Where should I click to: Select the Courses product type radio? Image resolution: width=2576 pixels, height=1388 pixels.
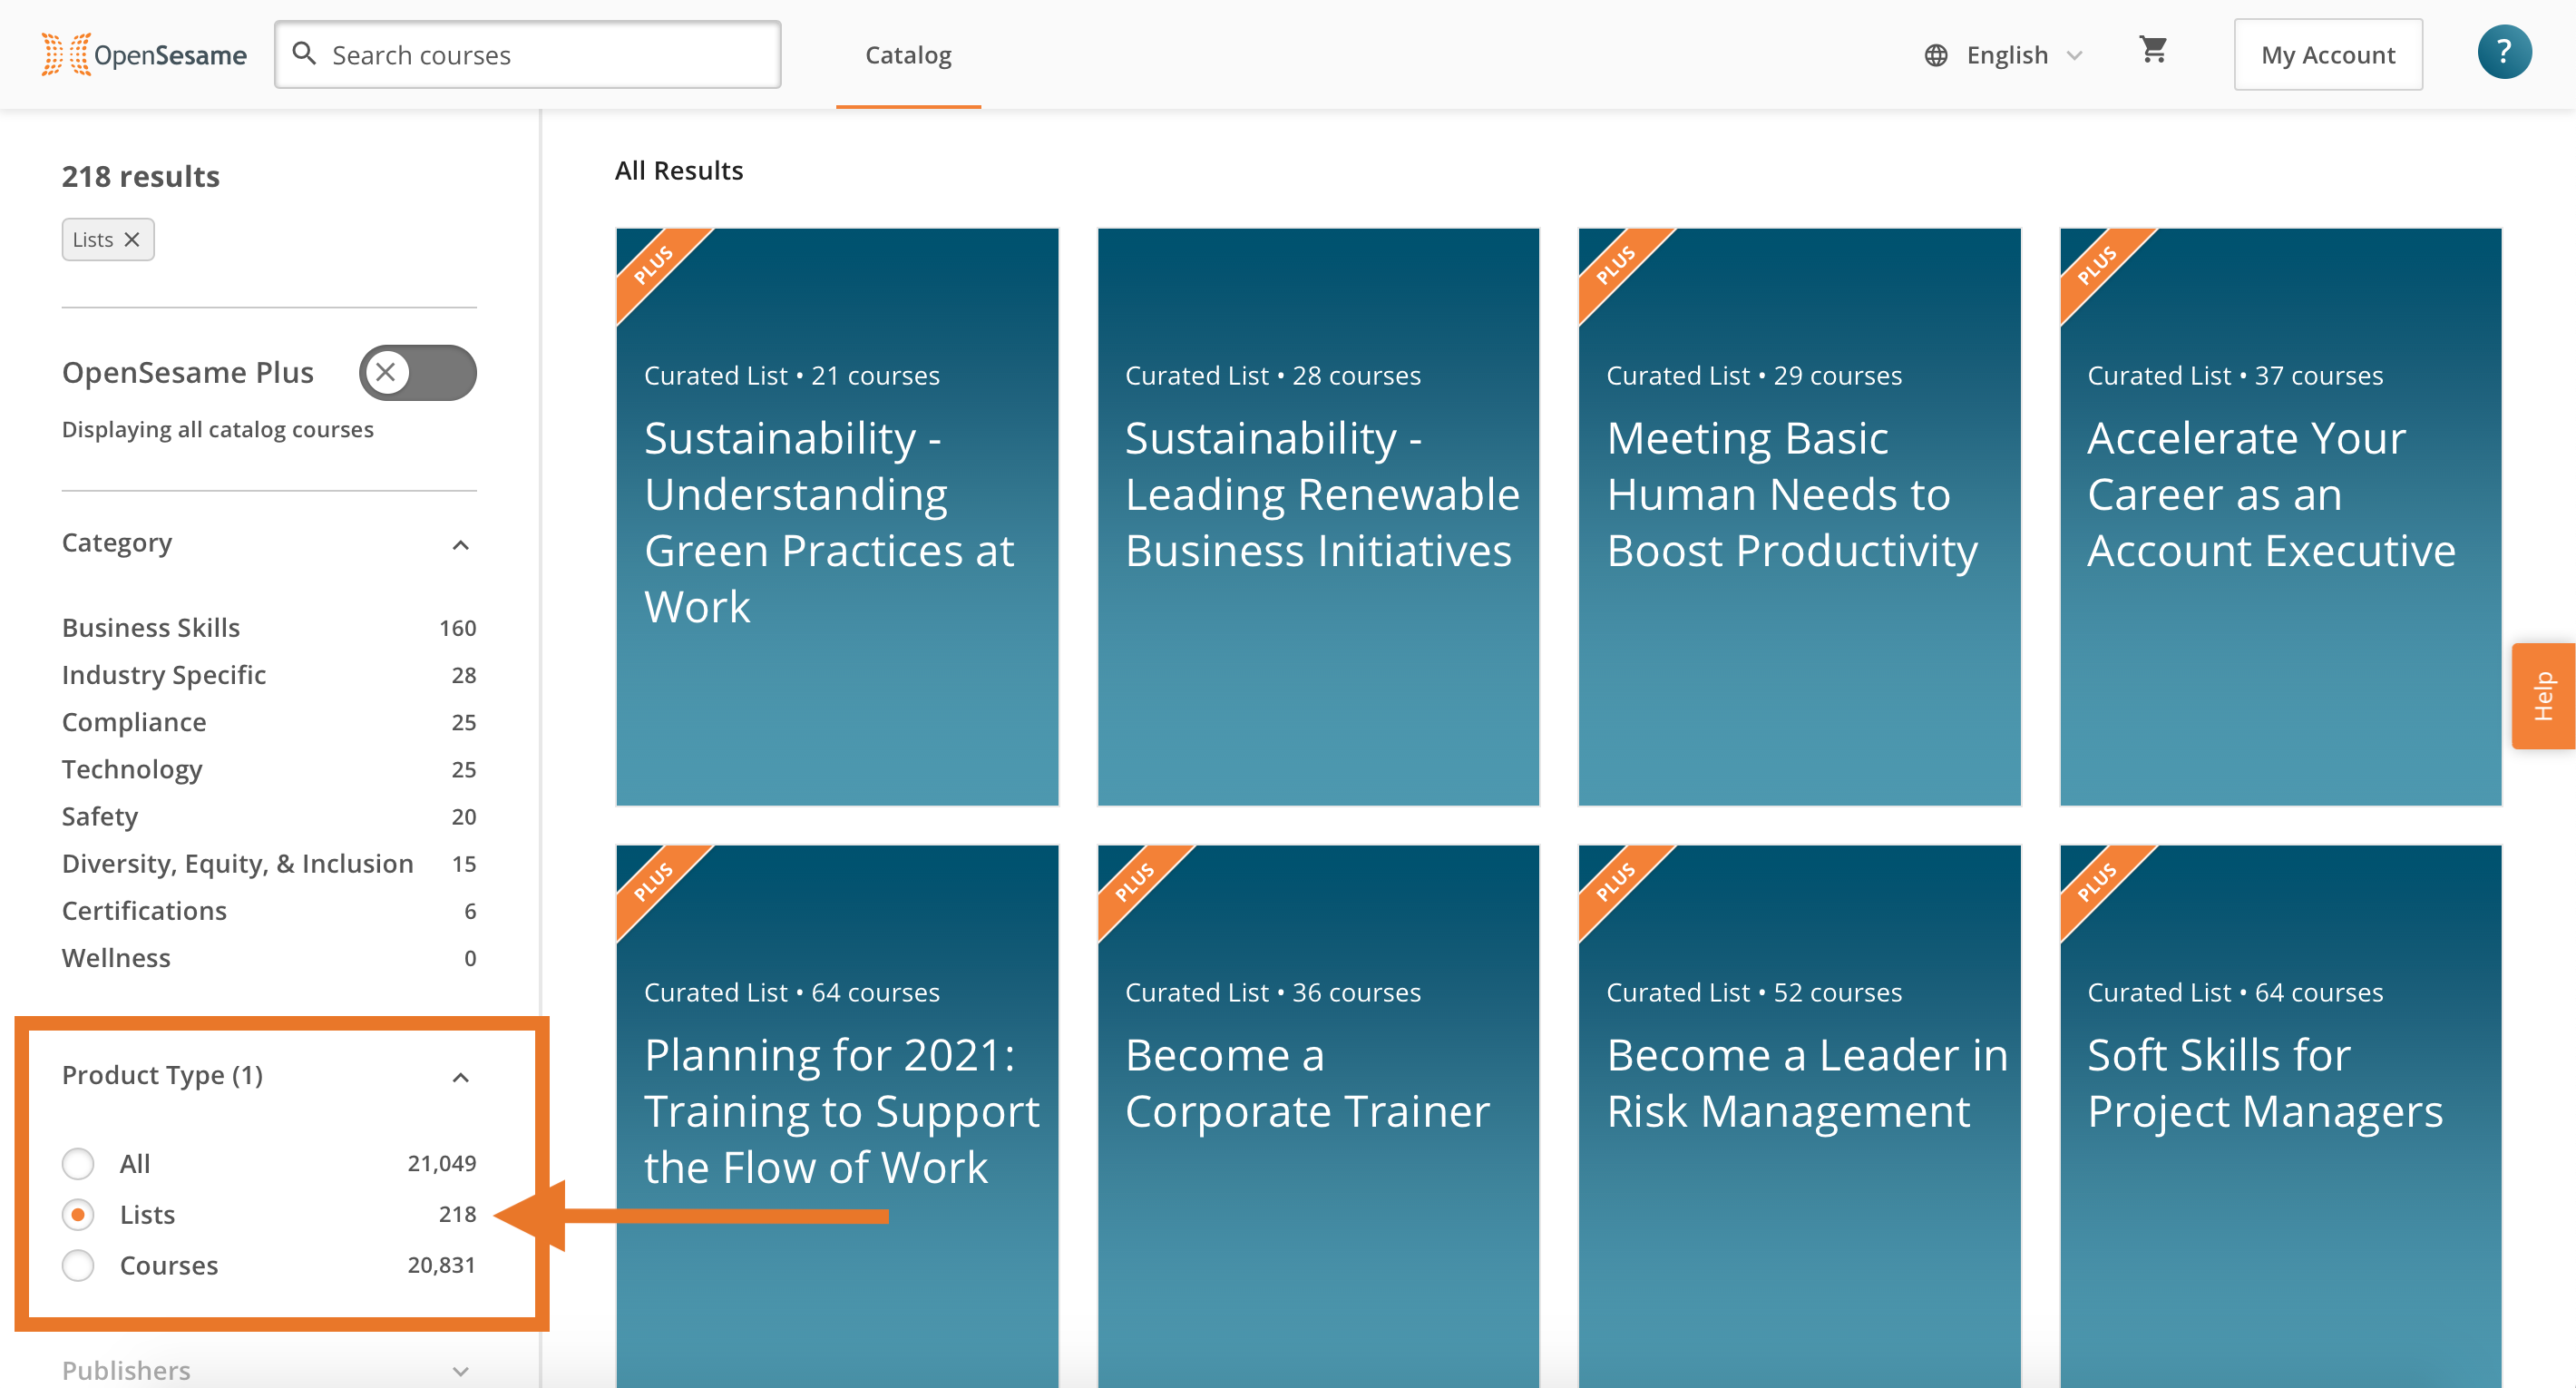click(78, 1265)
